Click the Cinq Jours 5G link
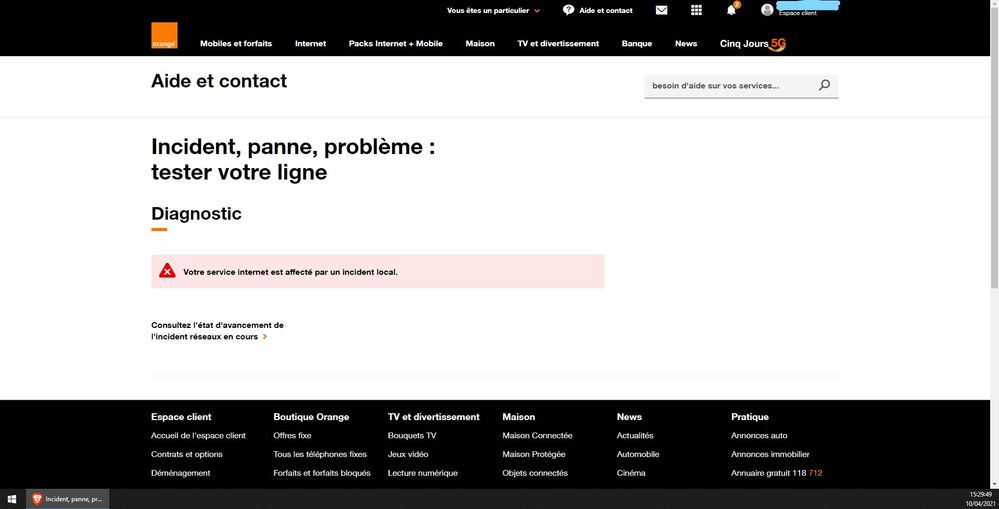 click(753, 43)
